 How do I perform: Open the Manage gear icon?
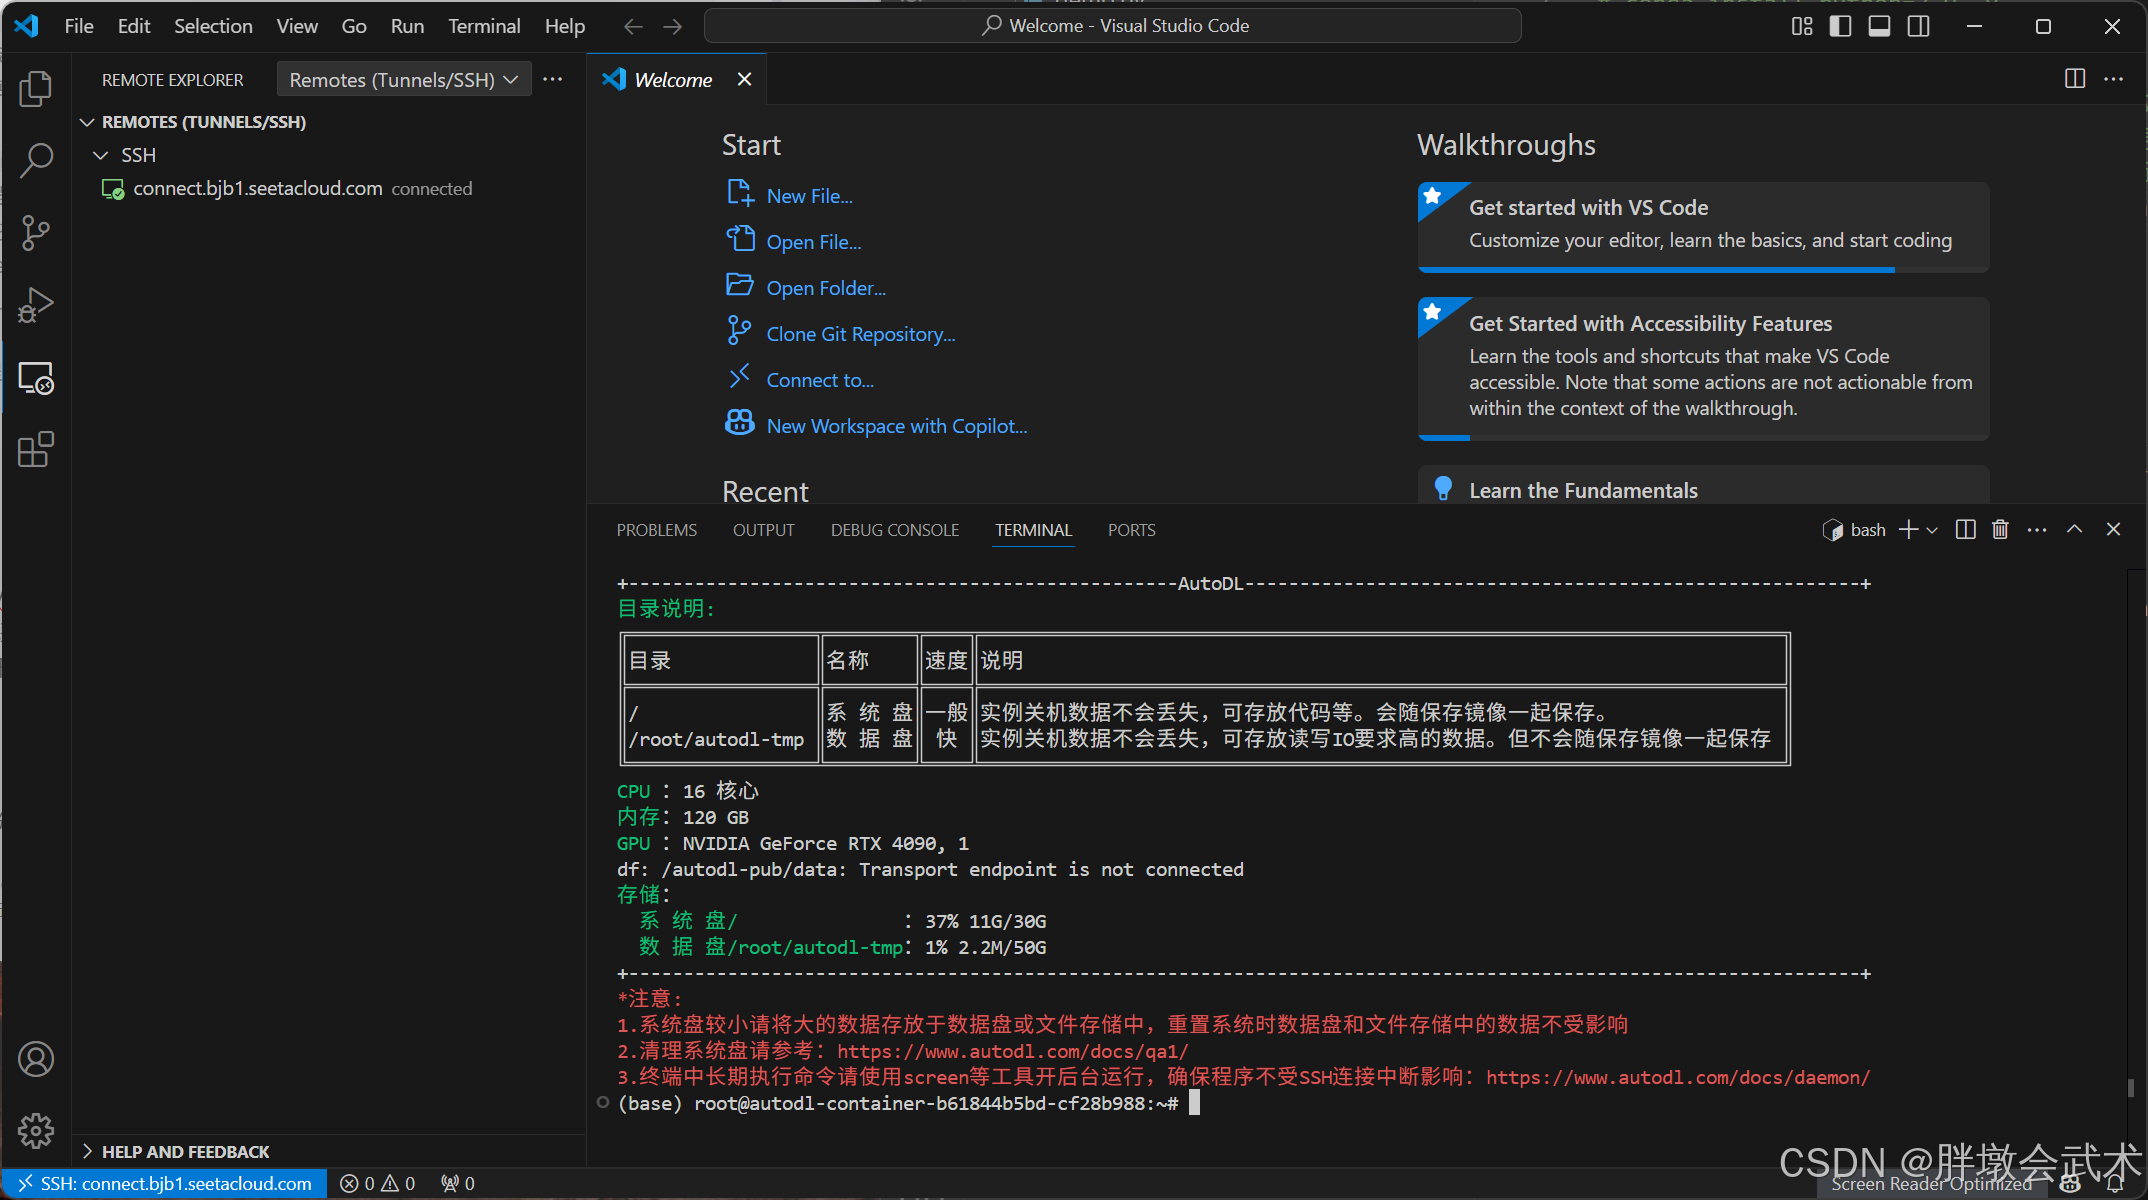point(36,1131)
